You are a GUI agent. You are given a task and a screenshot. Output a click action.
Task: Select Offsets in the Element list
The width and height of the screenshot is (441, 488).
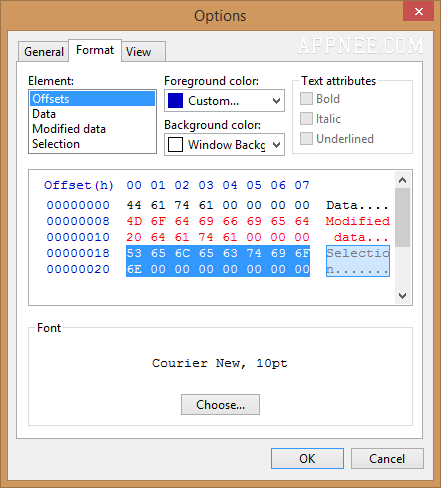coord(92,99)
